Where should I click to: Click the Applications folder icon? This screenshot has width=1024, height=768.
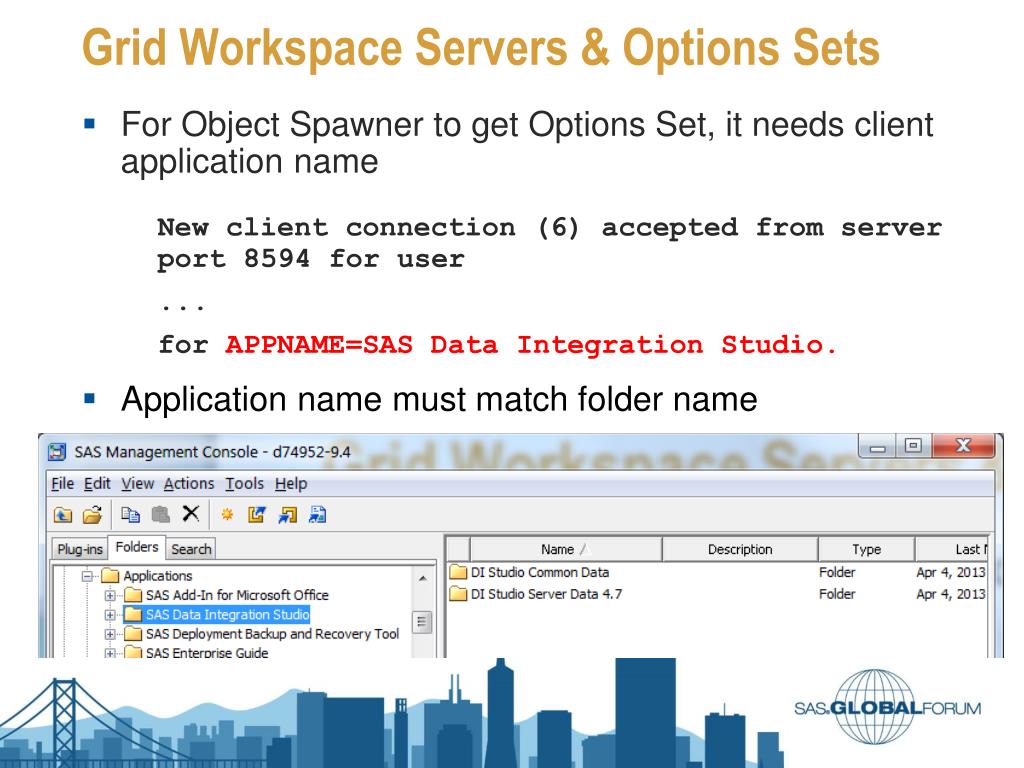point(110,575)
